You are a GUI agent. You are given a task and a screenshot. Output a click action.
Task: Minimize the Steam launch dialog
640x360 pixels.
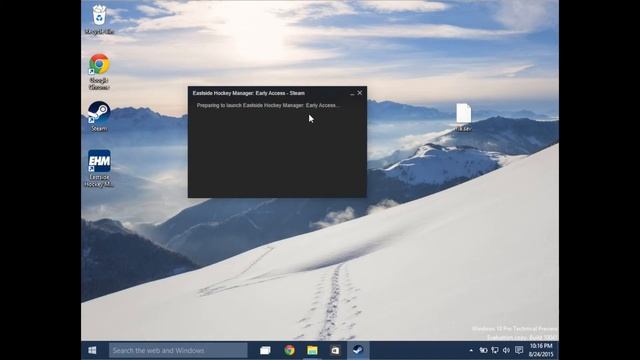click(352, 93)
